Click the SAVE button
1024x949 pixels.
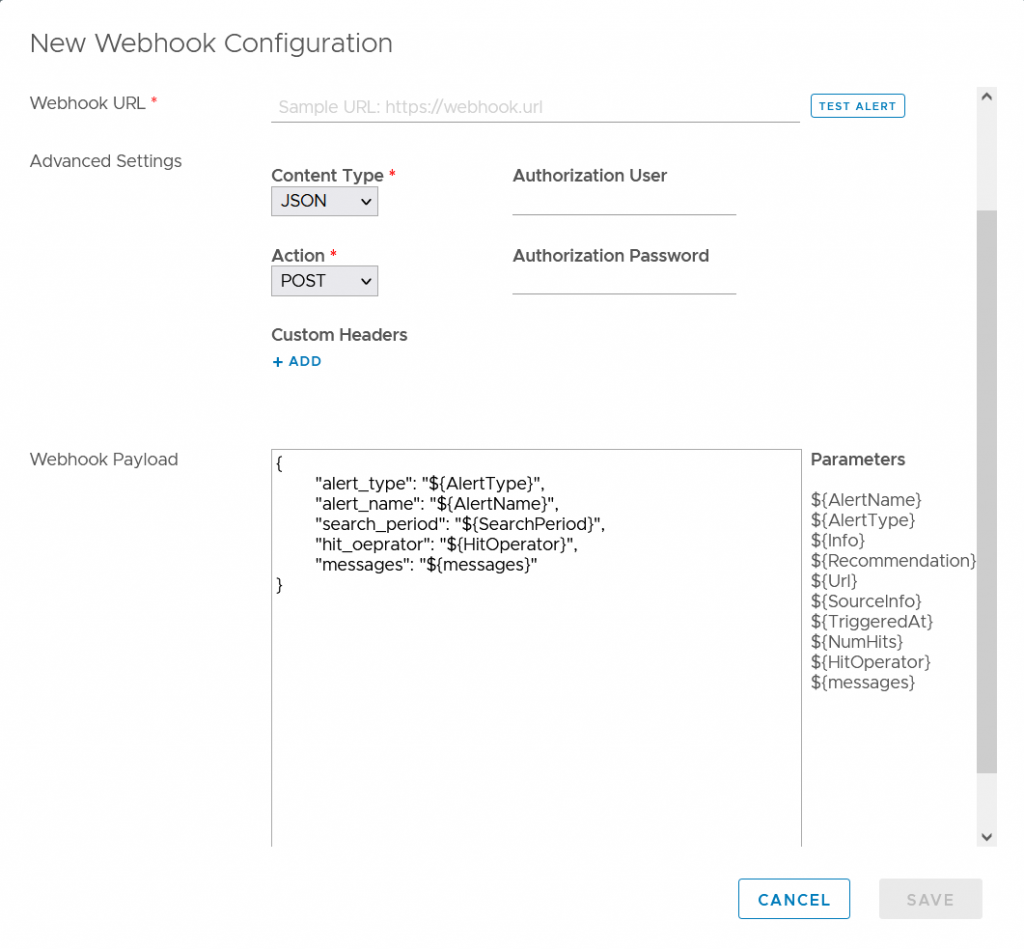pos(930,899)
